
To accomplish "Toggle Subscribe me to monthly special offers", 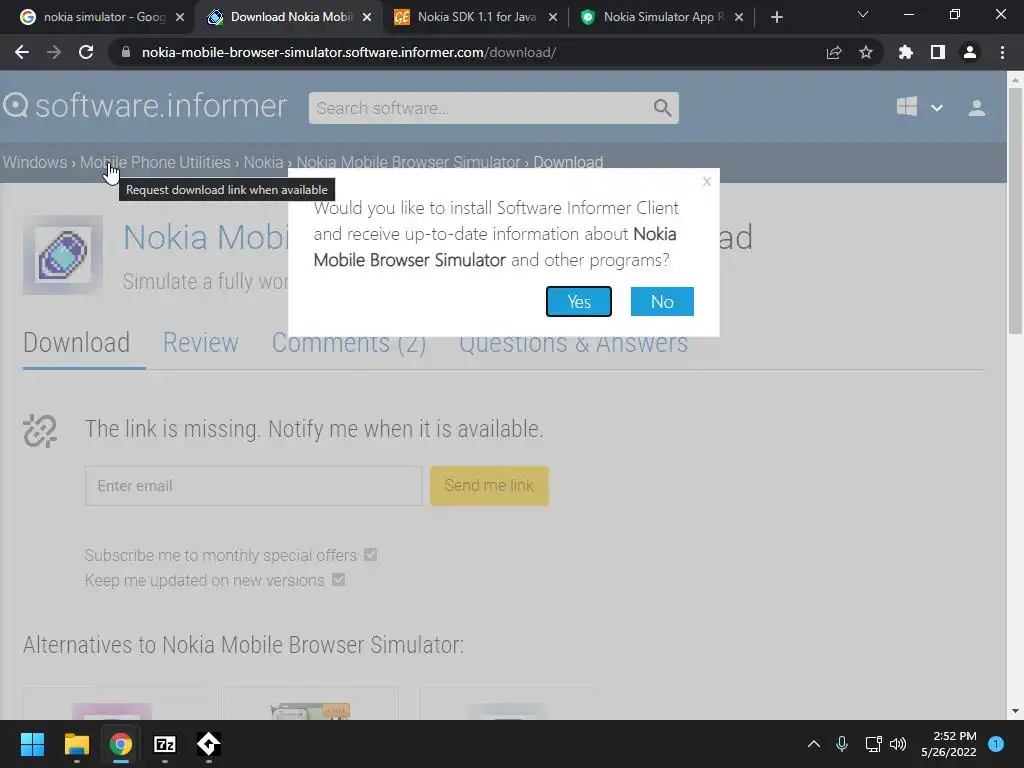I will coord(370,554).
